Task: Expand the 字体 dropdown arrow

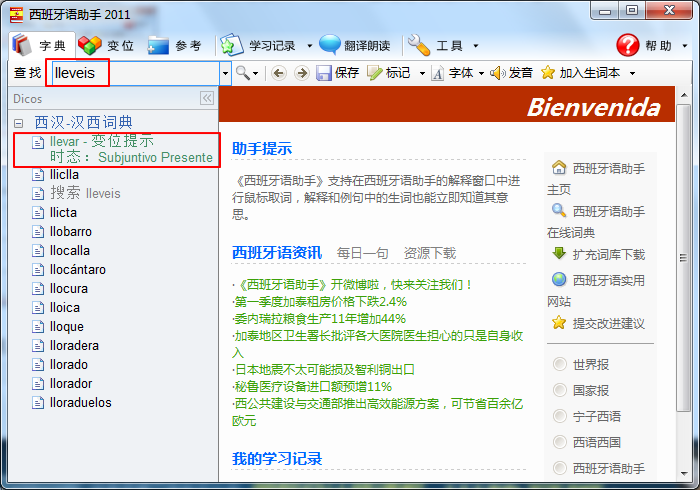Action: coord(481,73)
